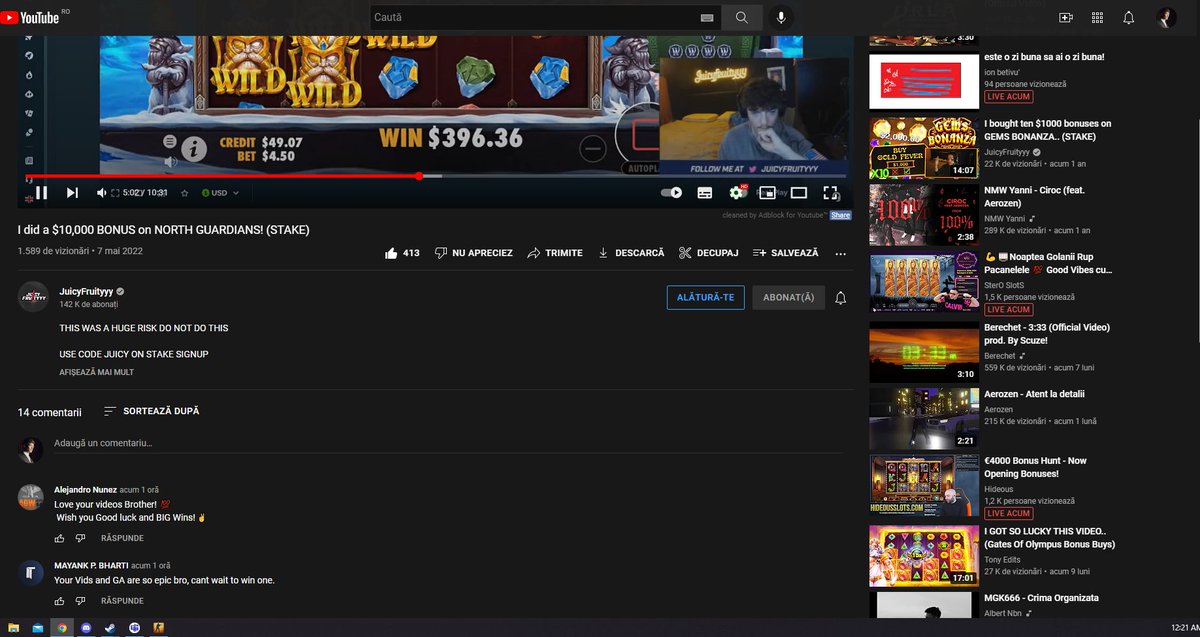Open '€4000 Bonus Hunt' live video
The width and height of the screenshot is (1200, 637).
coord(1036,467)
